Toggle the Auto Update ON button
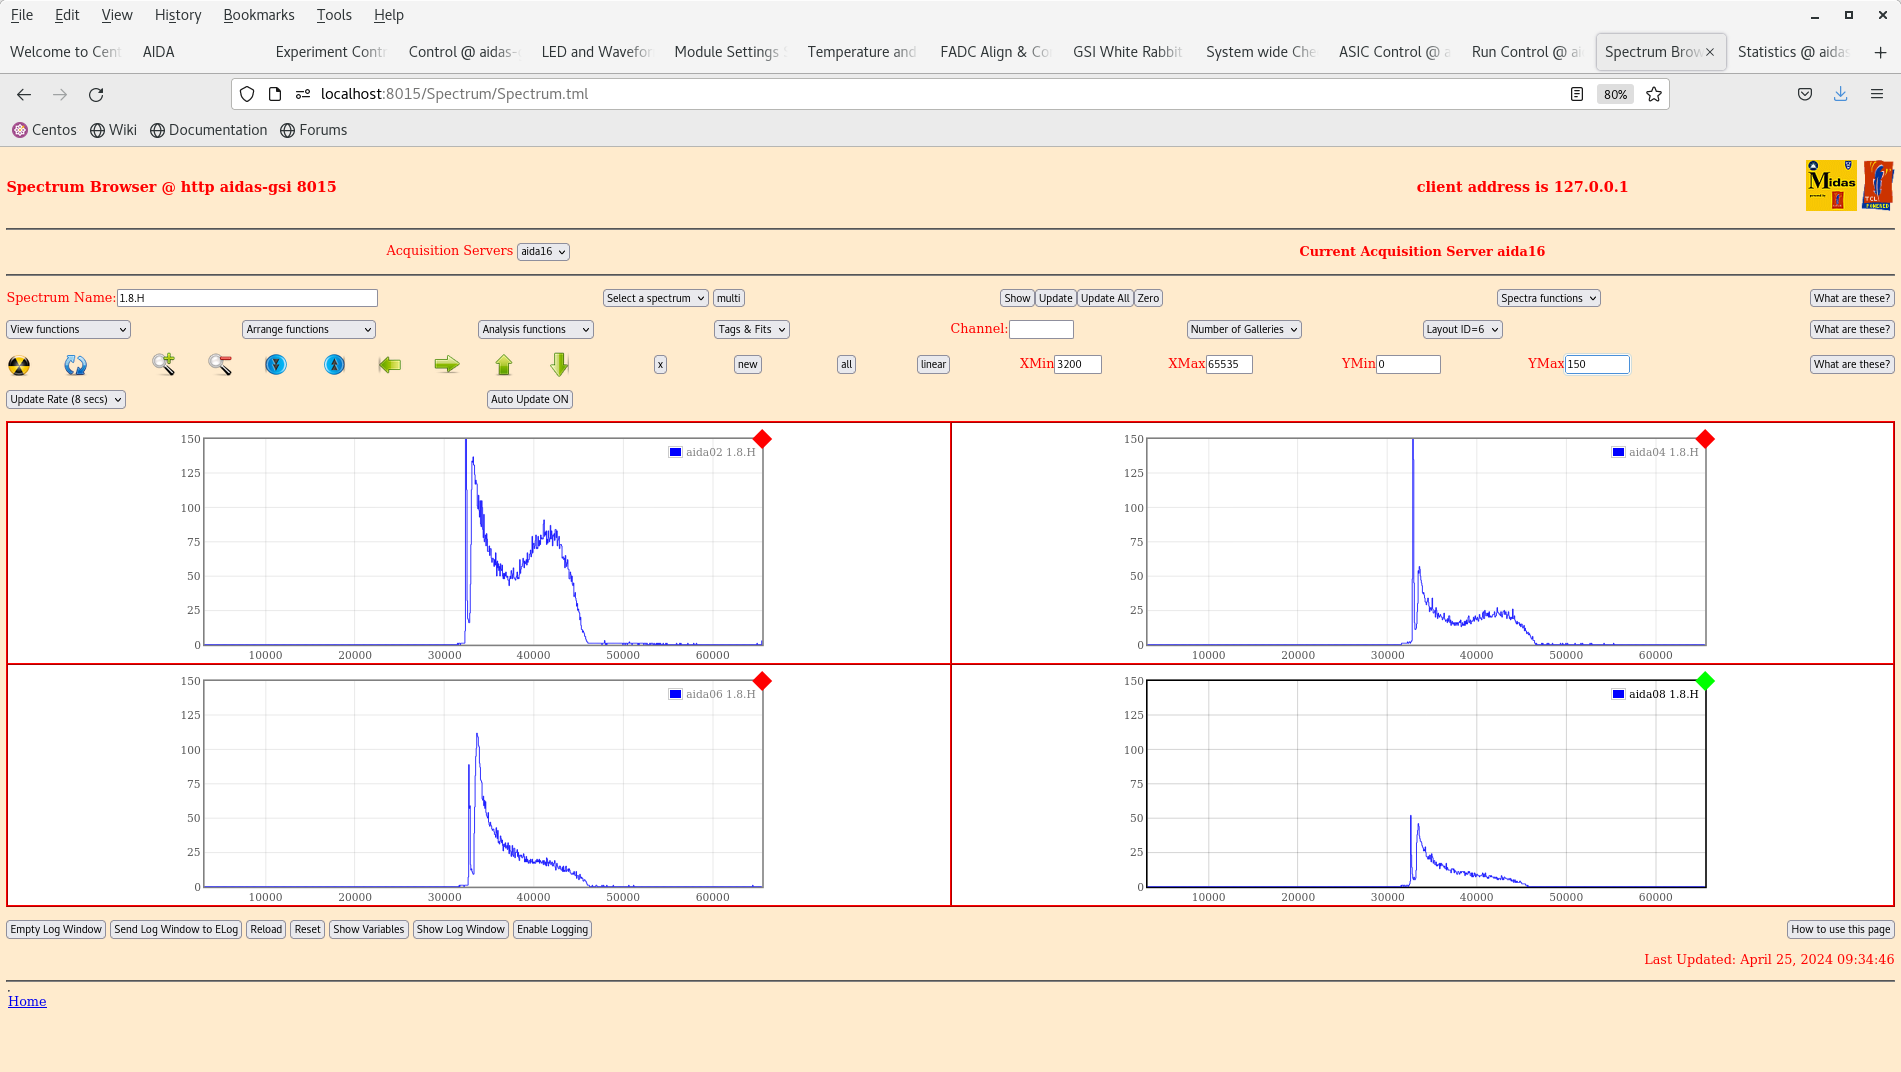The height and width of the screenshot is (1072, 1901). pyautogui.click(x=530, y=399)
